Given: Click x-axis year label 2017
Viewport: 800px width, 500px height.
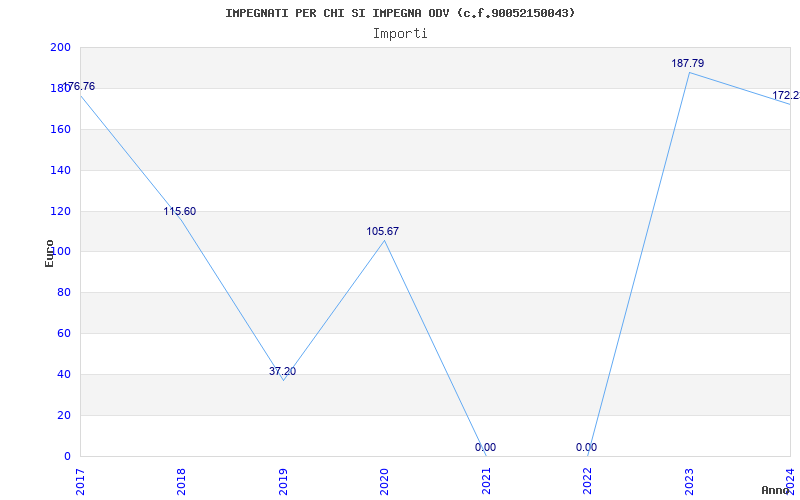Looking at the screenshot, I should click(x=80, y=482).
